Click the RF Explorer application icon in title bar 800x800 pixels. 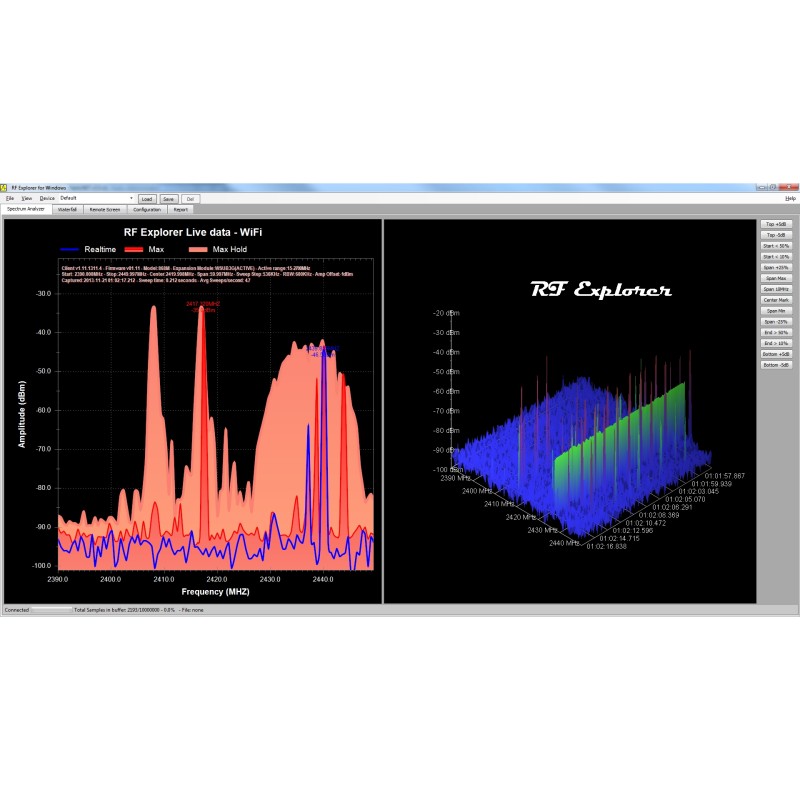point(4,188)
